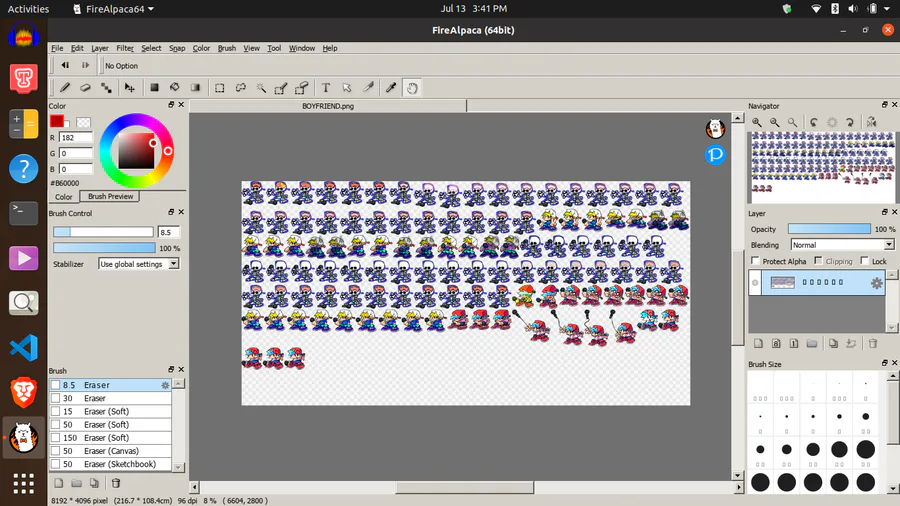Click Navigator zoom out magnifier

coord(775,122)
